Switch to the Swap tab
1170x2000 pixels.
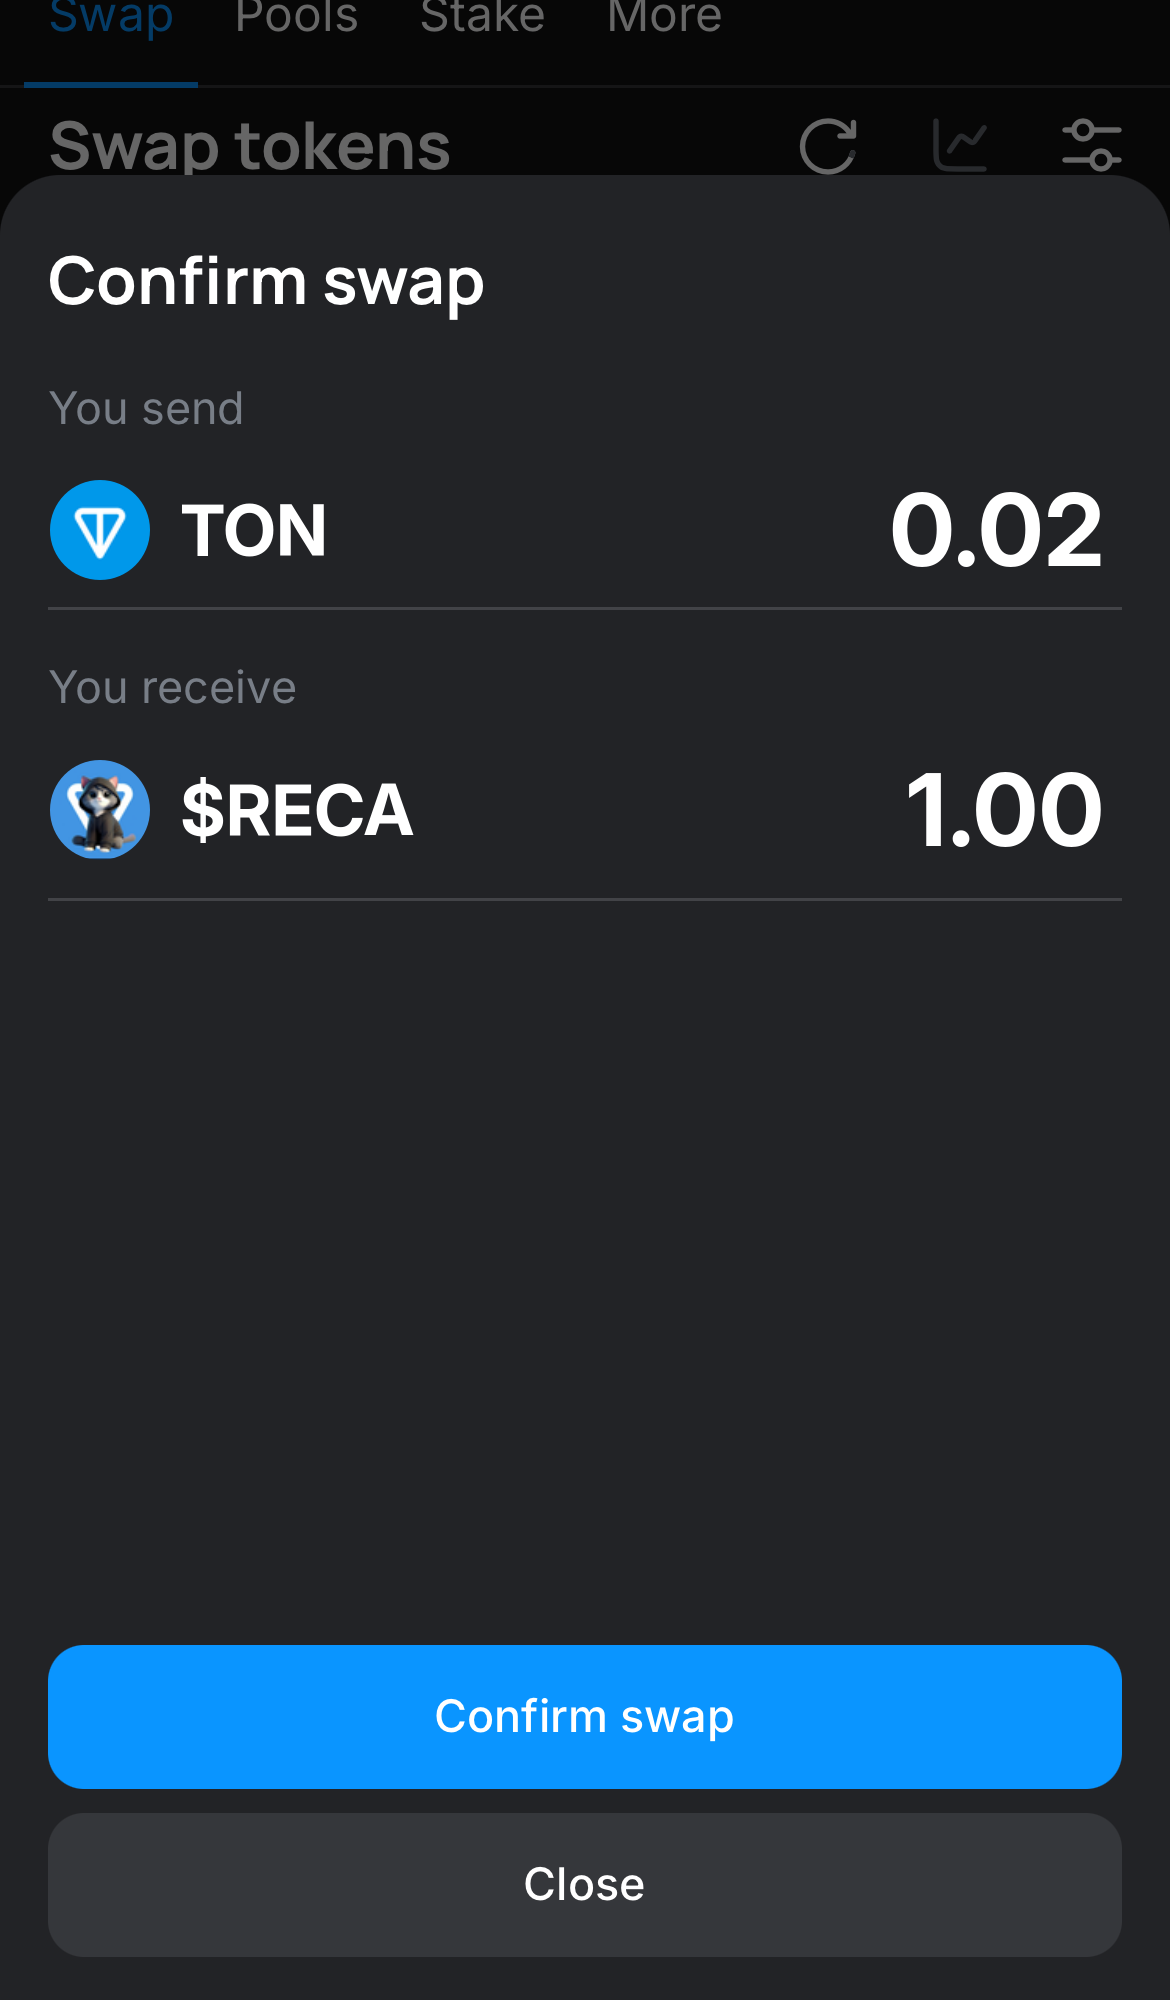pos(111,17)
